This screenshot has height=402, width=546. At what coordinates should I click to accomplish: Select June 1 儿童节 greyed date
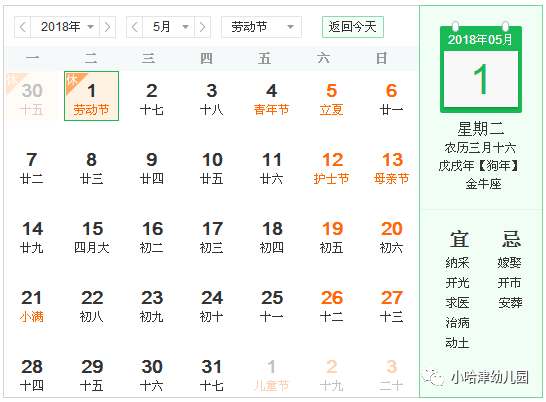[271, 375]
